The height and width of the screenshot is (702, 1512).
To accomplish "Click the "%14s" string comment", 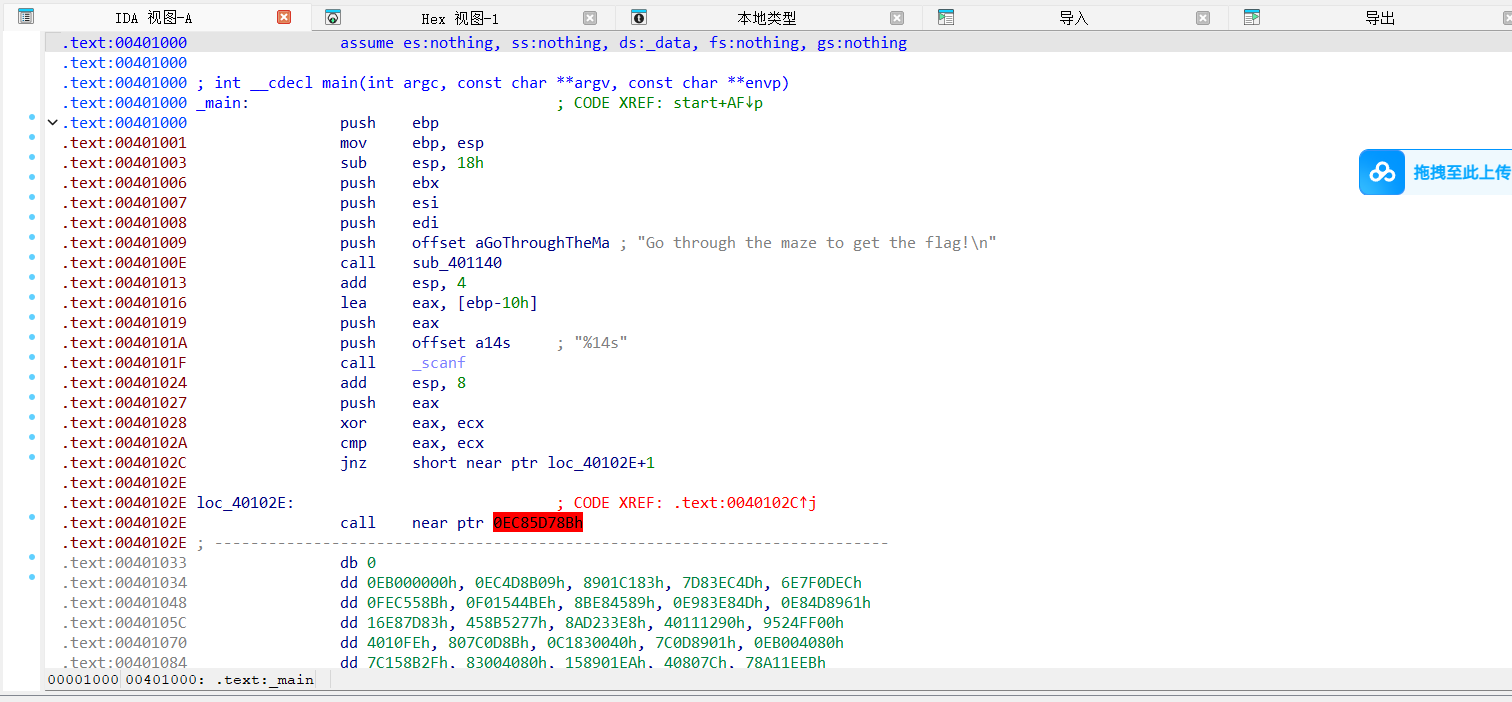I will click(601, 343).
